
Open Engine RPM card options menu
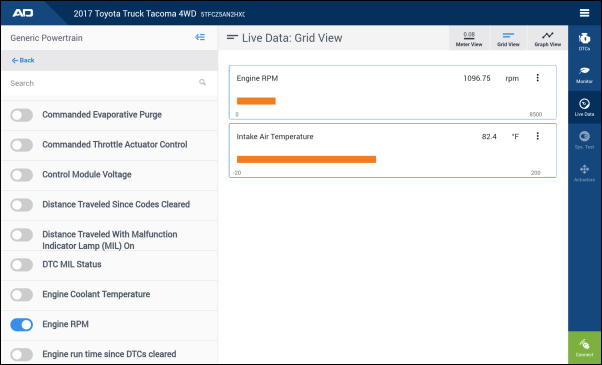coord(538,78)
